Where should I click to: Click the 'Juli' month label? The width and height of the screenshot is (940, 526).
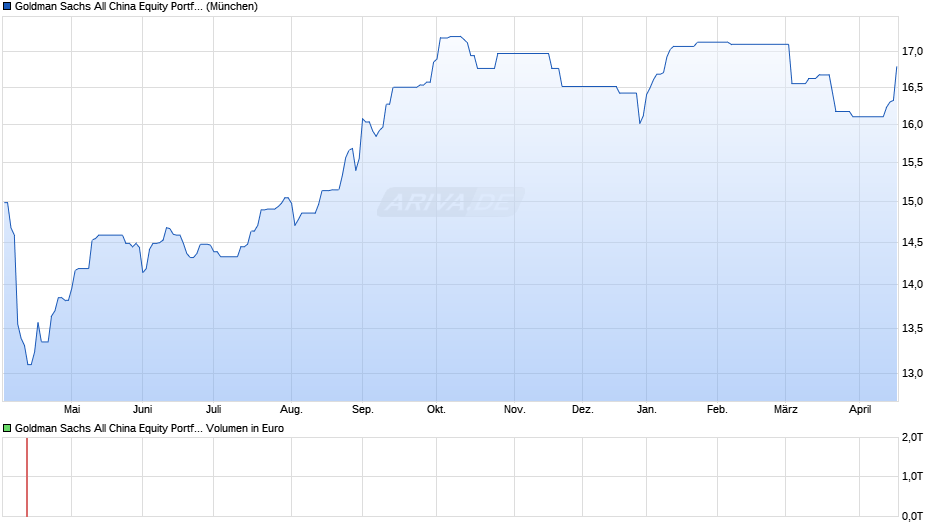[x=213, y=409]
